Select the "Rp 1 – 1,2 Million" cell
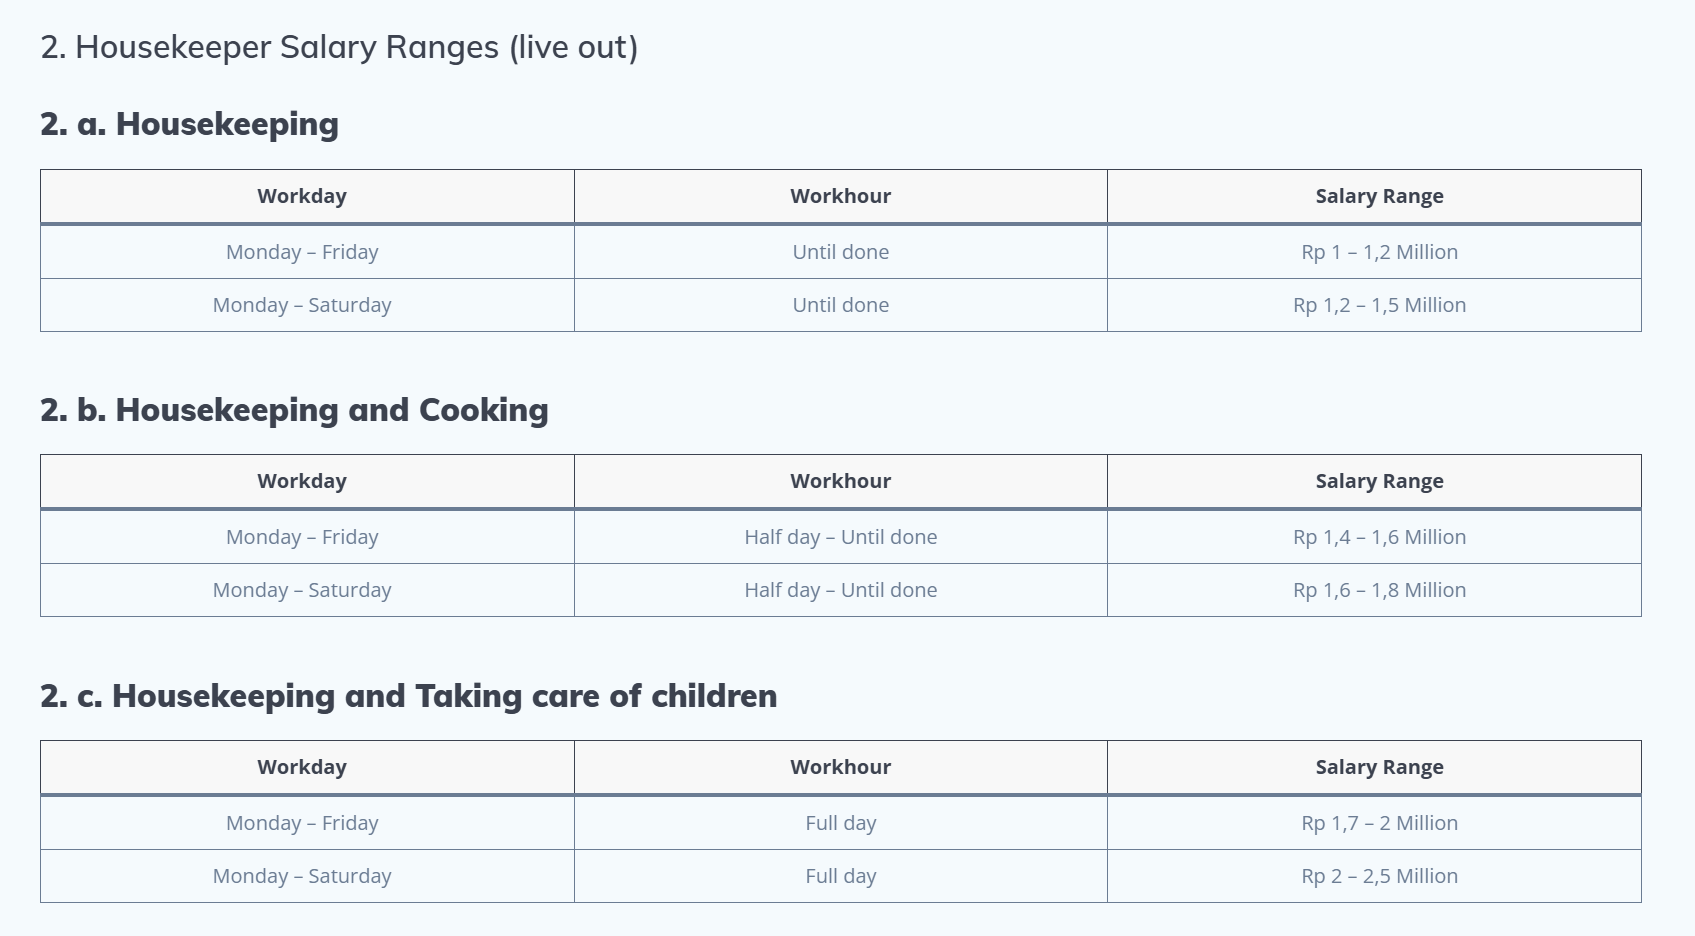The height and width of the screenshot is (936, 1695). (1379, 252)
